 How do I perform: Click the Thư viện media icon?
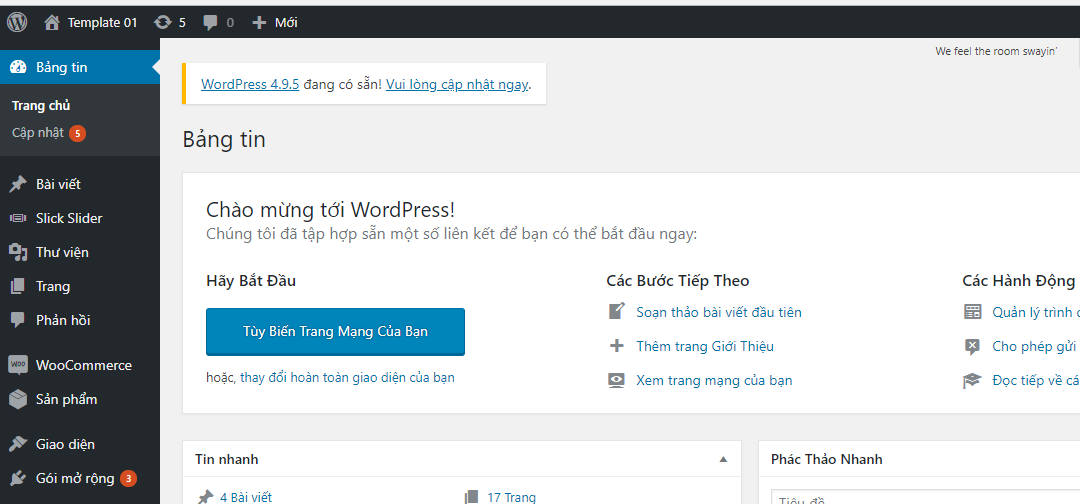pos(18,252)
